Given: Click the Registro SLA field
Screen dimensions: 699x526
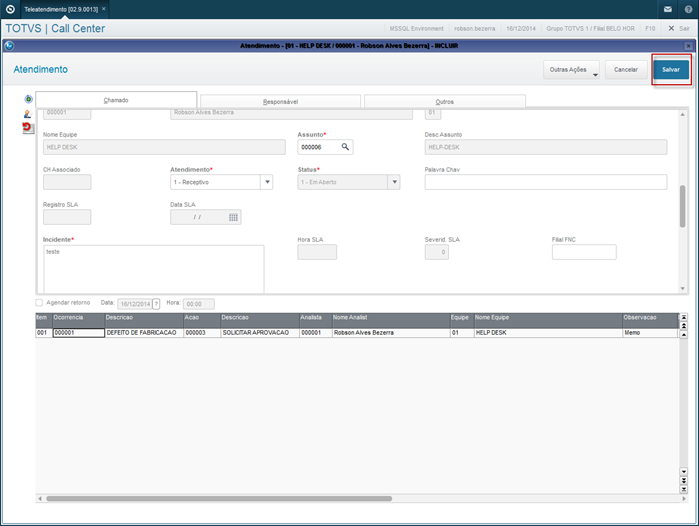Looking at the screenshot, I should [67, 217].
